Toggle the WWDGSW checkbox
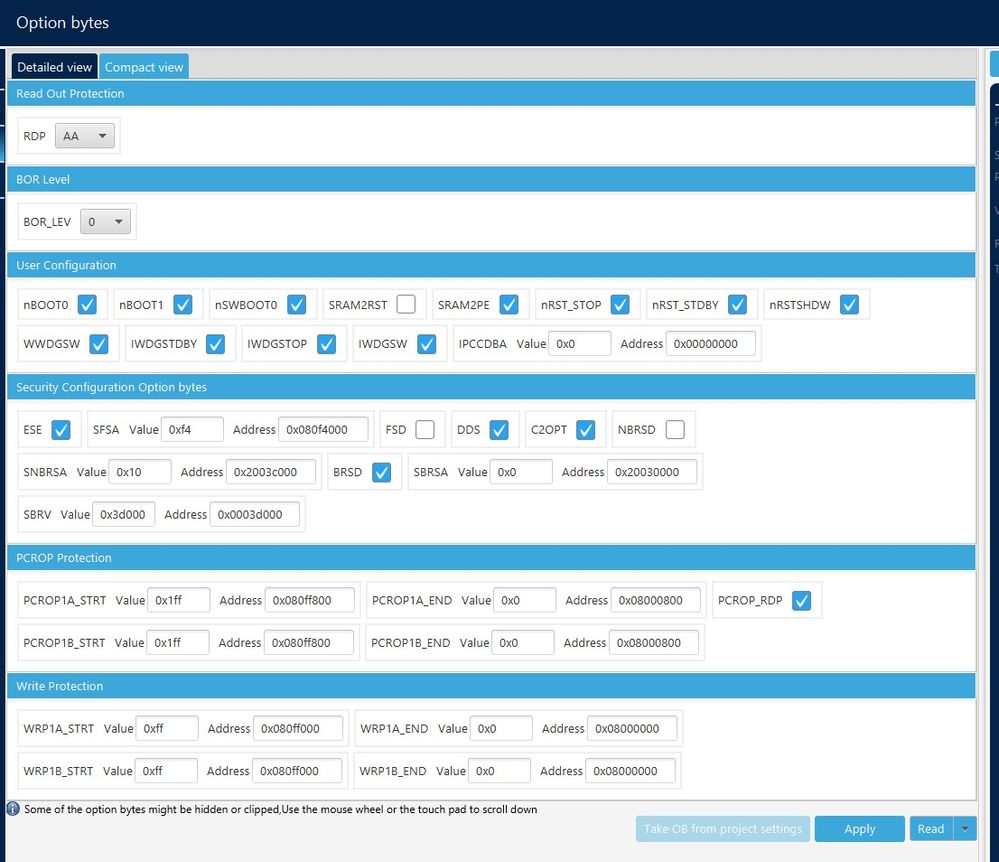This screenshot has width=999, height=862. click(x=99, y=344)
